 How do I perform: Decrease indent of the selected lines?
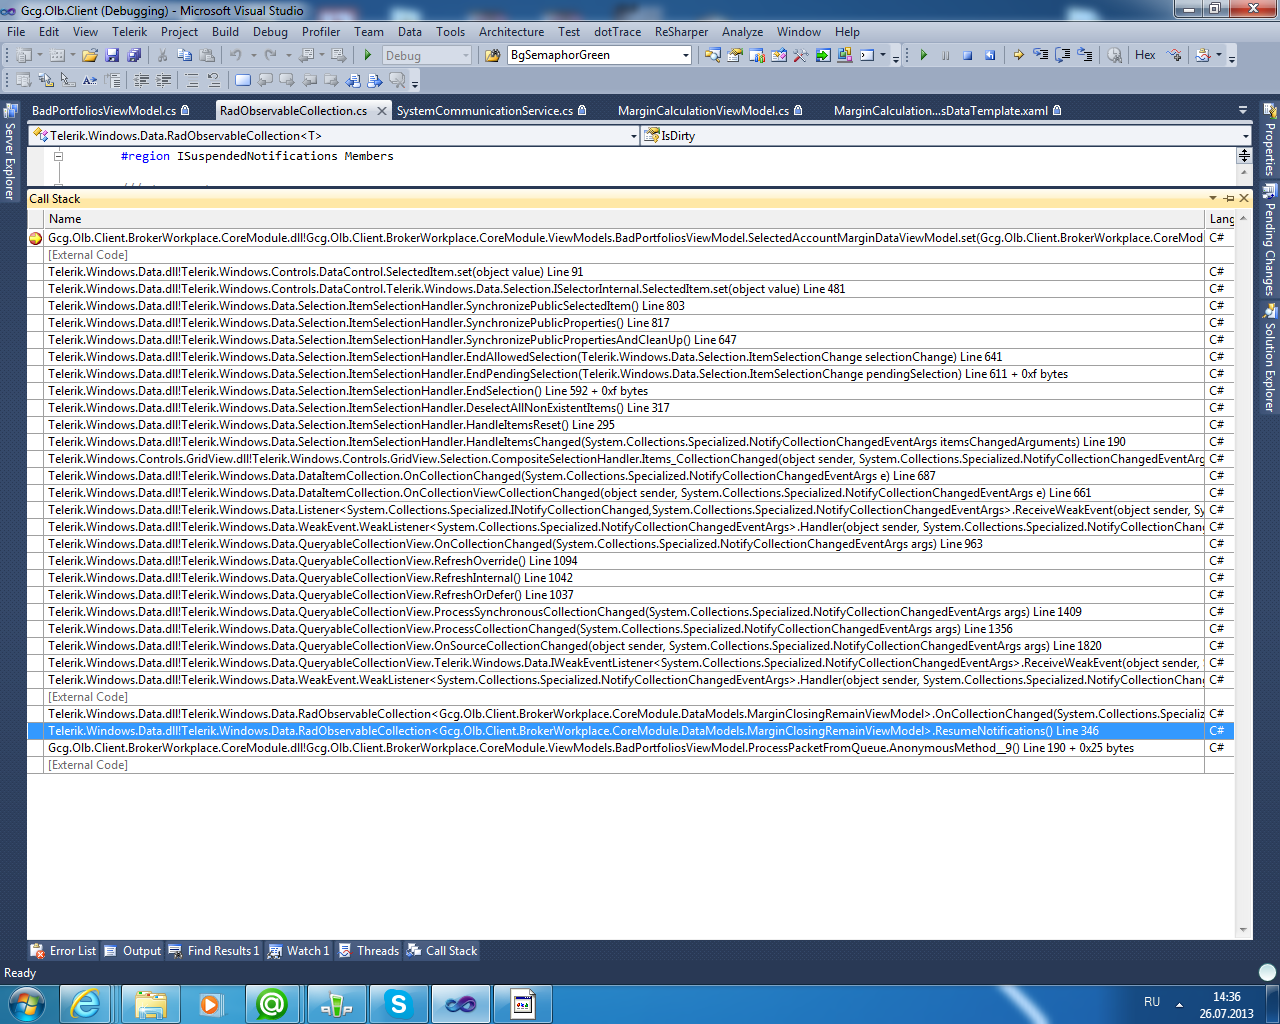(x=141, y=80)
